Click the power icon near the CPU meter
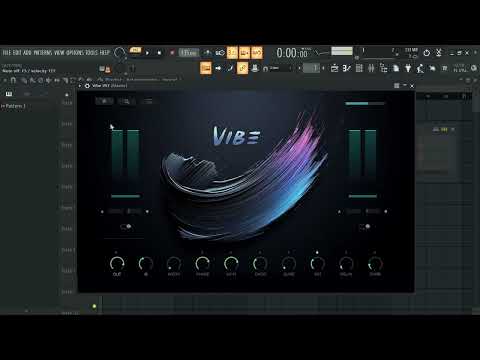Viewport: 480px width, 360px height. (x=426, y=53)
